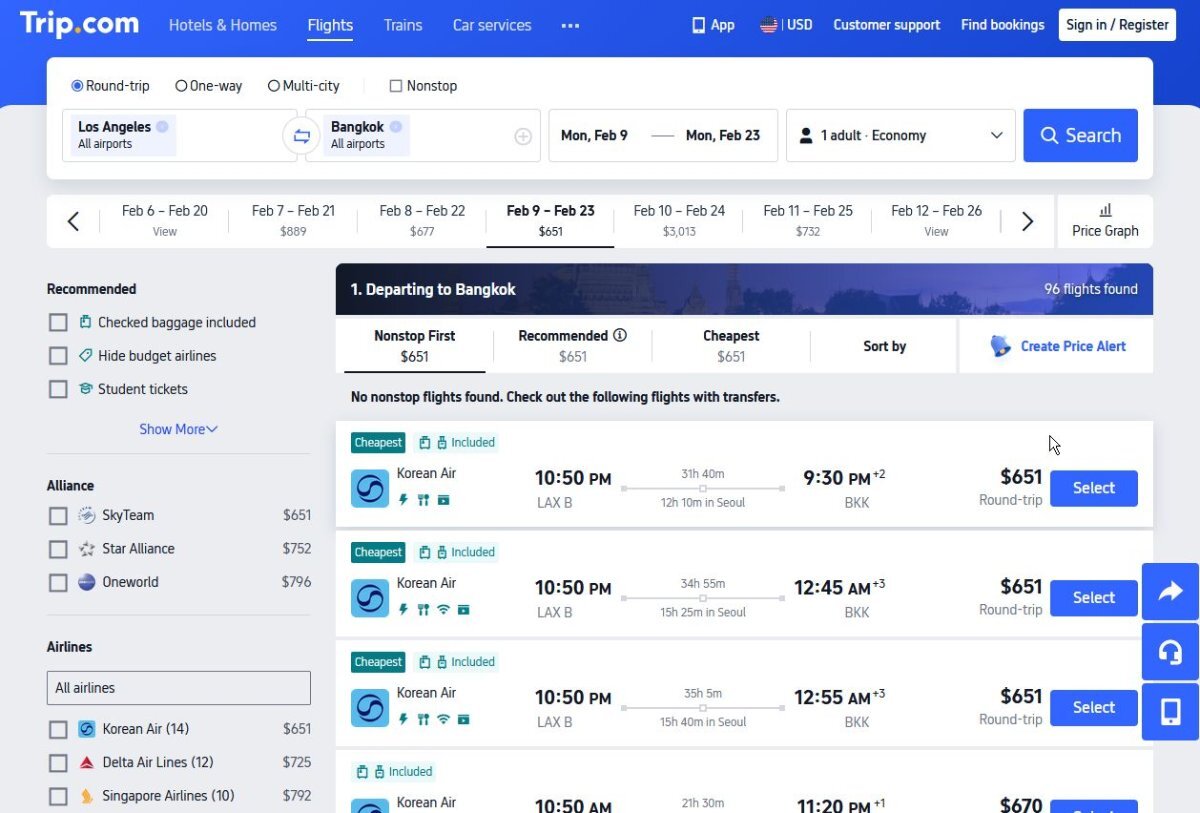The image size is (1200, 813).
Task: Type in the All airlines search field
Action: 178,688
